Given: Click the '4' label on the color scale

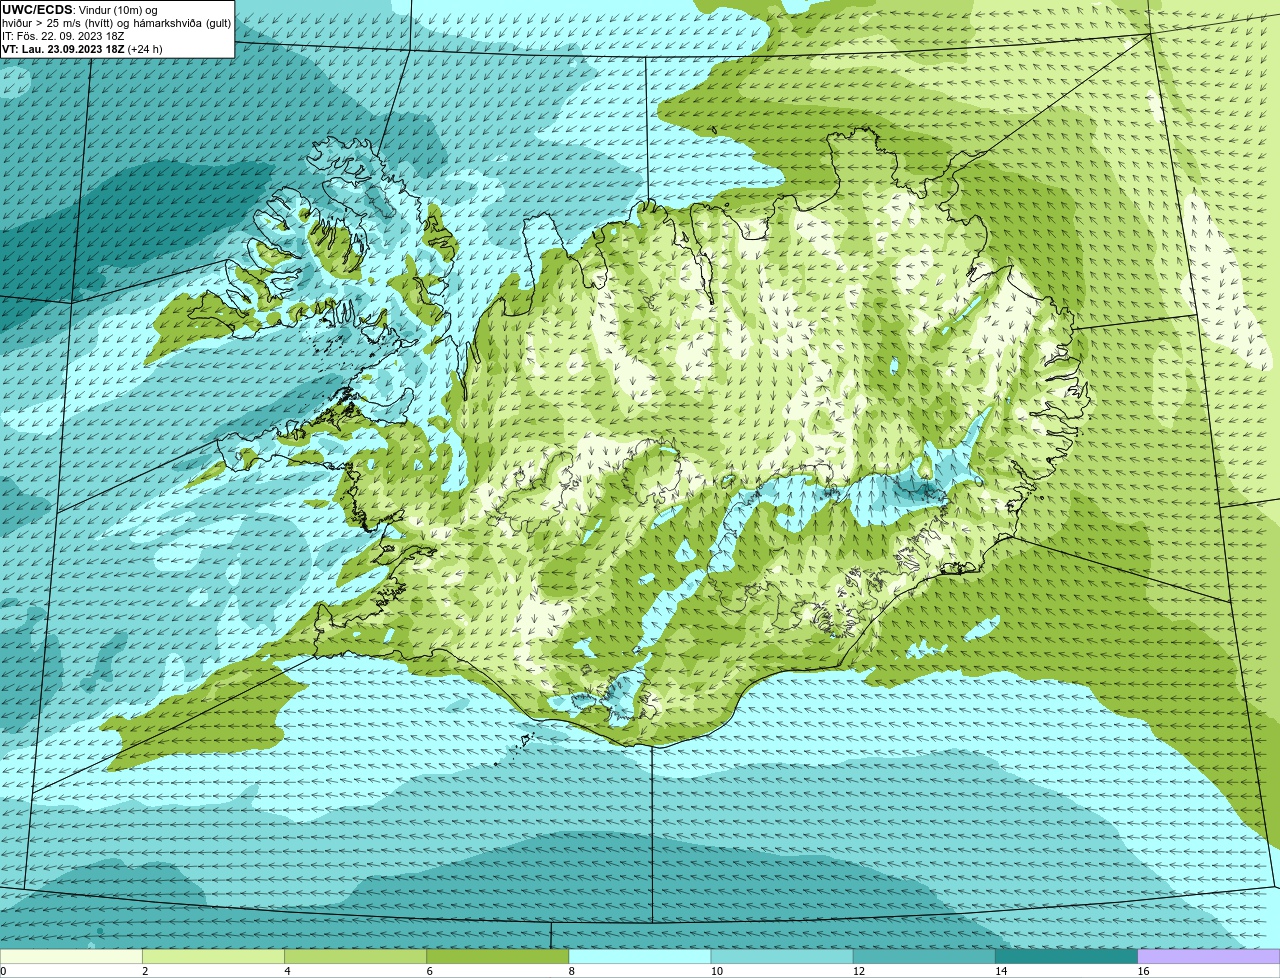Looking at the screenshot, I should coord(287,971).
